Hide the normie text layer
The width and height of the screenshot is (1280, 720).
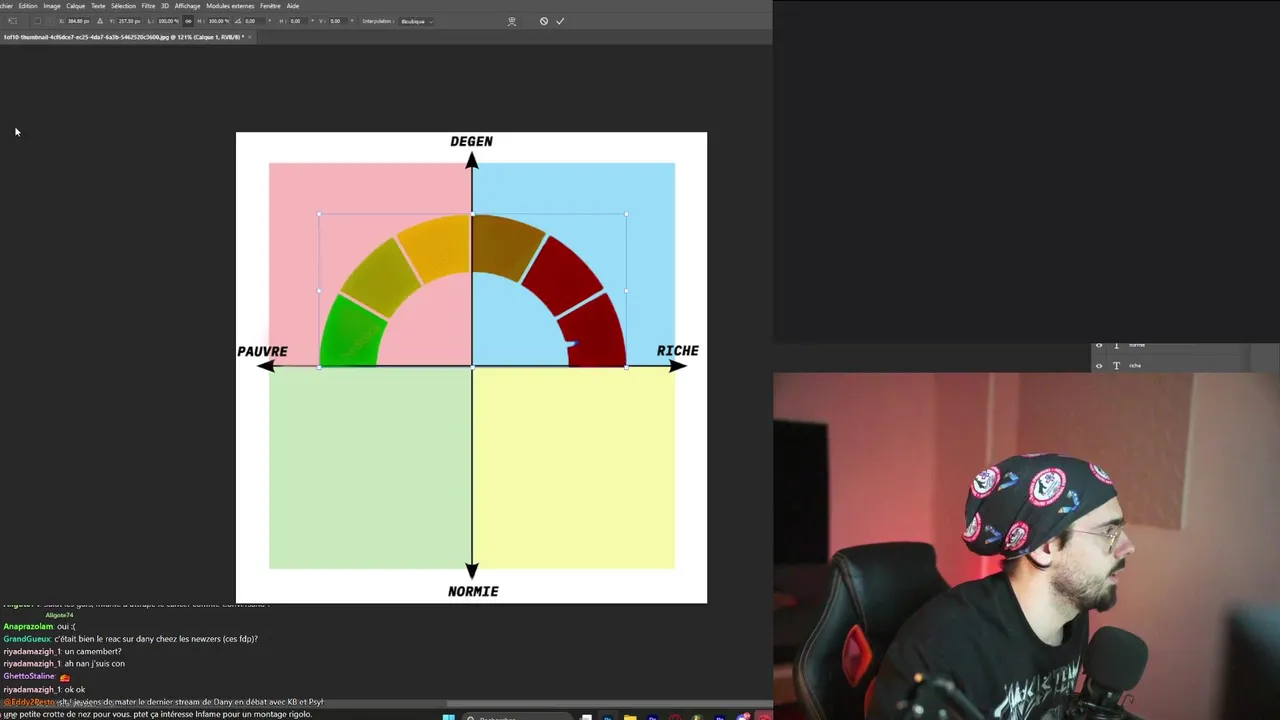1099,346
